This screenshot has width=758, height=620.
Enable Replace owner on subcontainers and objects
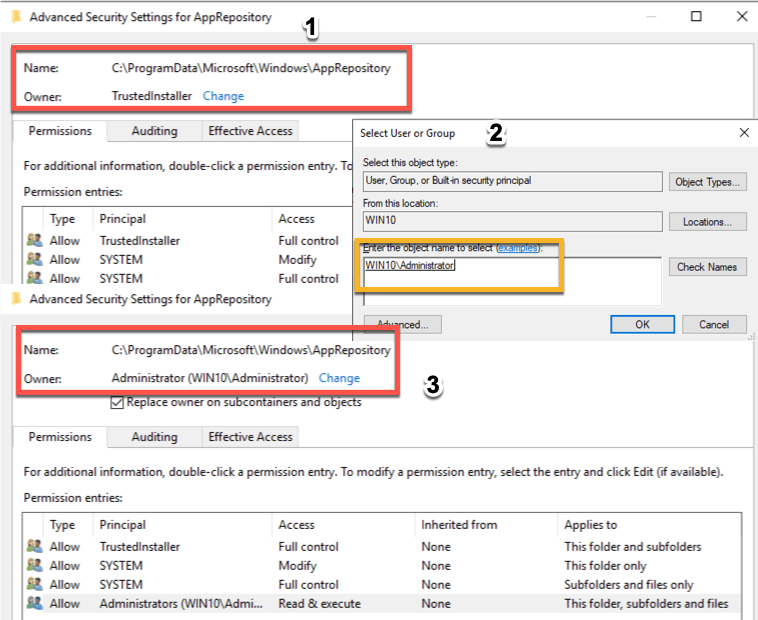[x=117, y=402]
